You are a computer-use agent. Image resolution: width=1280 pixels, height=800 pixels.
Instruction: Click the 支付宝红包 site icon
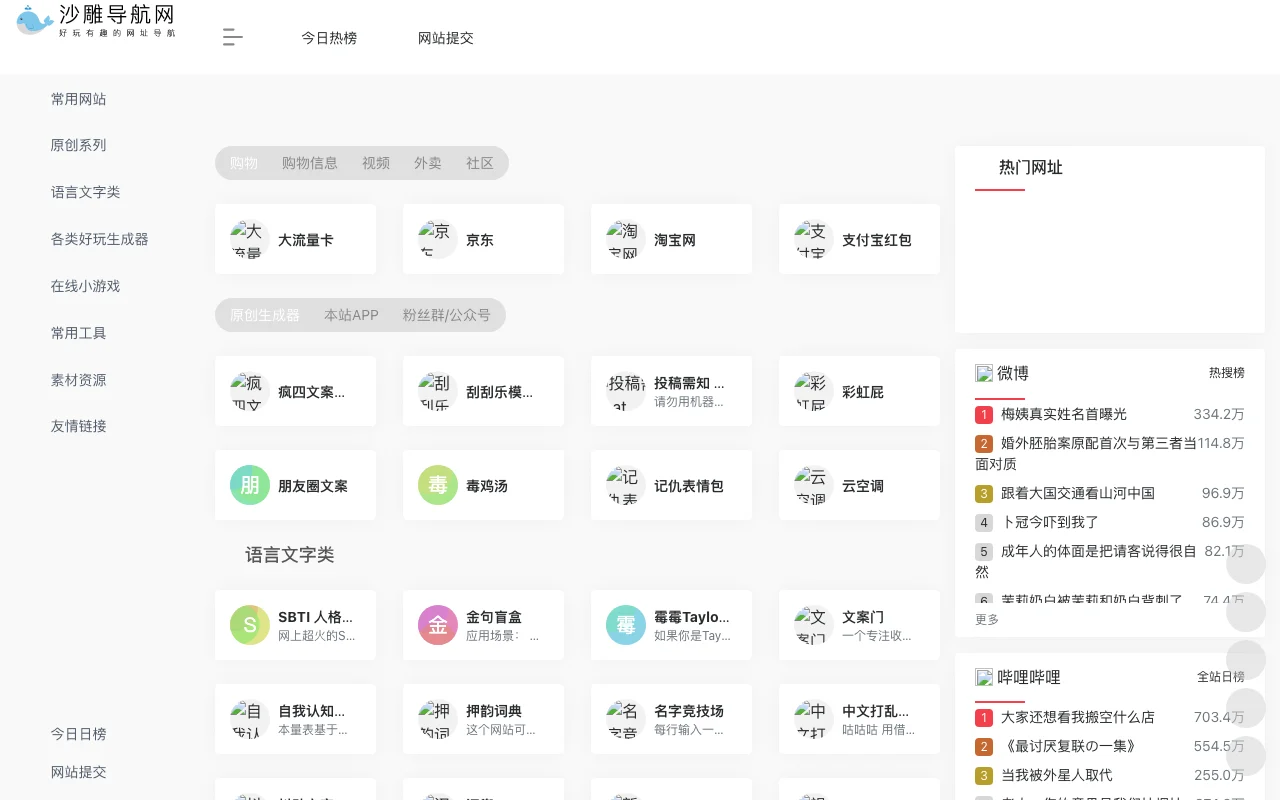tap(814, 240)
